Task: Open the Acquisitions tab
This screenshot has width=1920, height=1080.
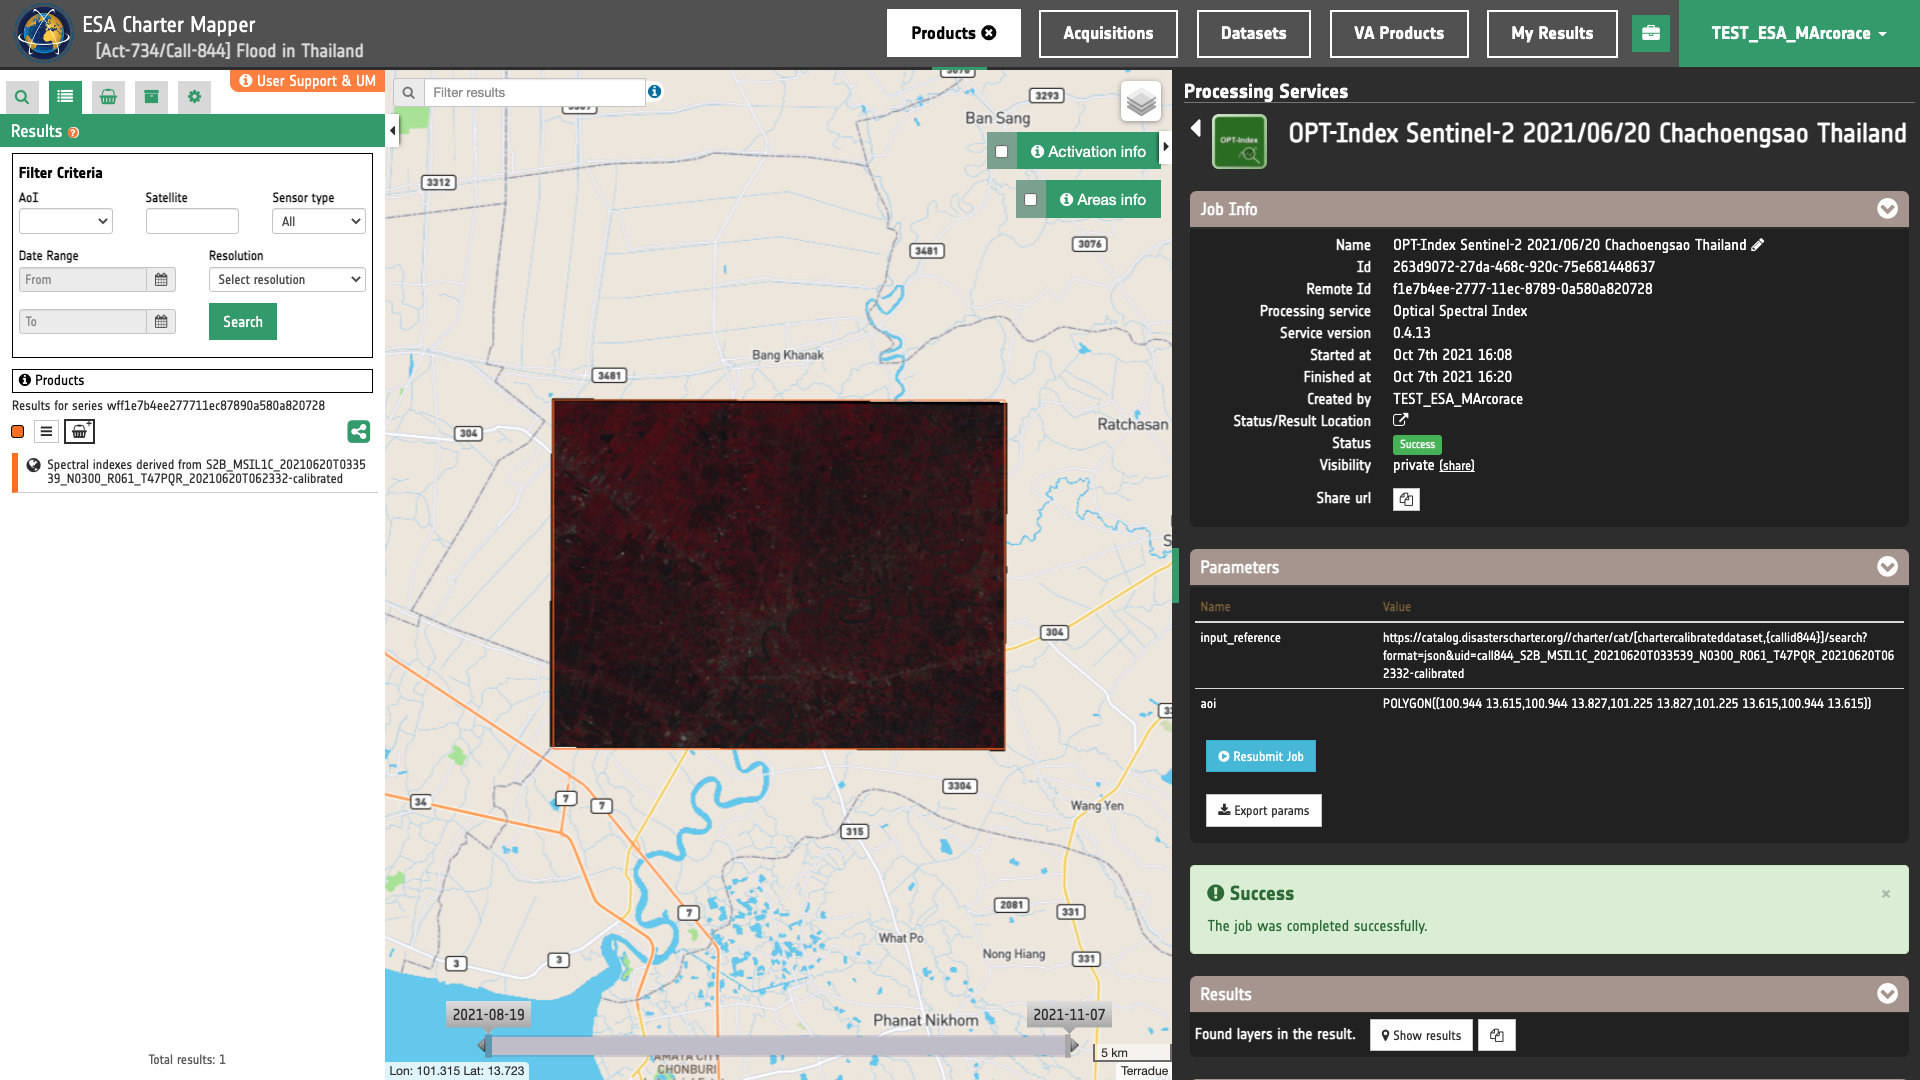Action: (x=1108, y=34)
